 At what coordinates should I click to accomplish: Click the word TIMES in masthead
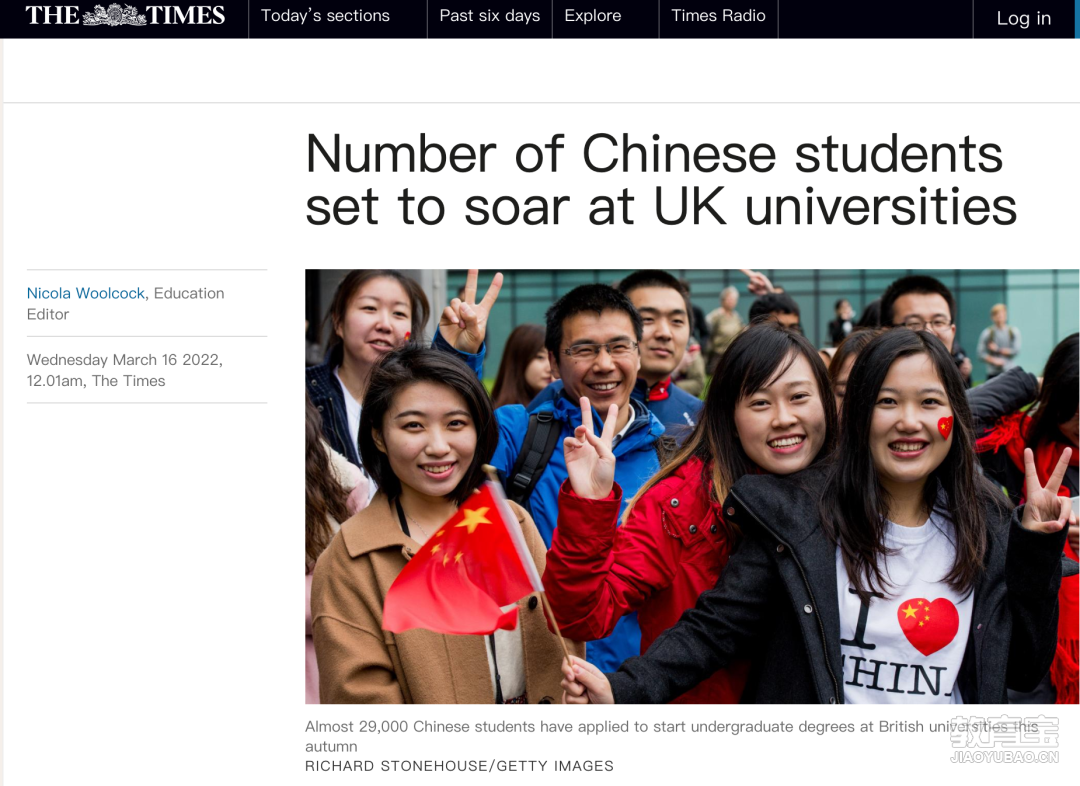186,15
